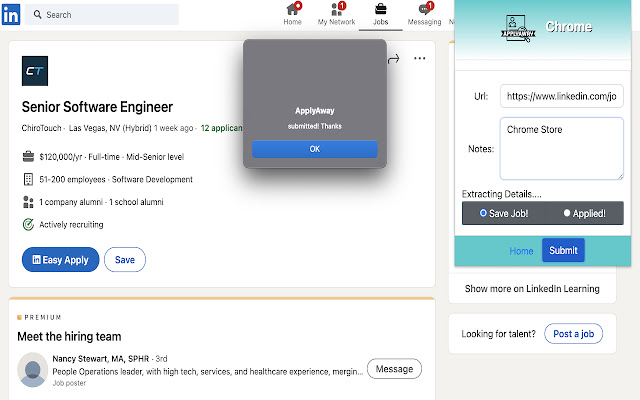Click the alumni people icon
Image resolution: width=640 pixels, height=400 pixels.
28,202
